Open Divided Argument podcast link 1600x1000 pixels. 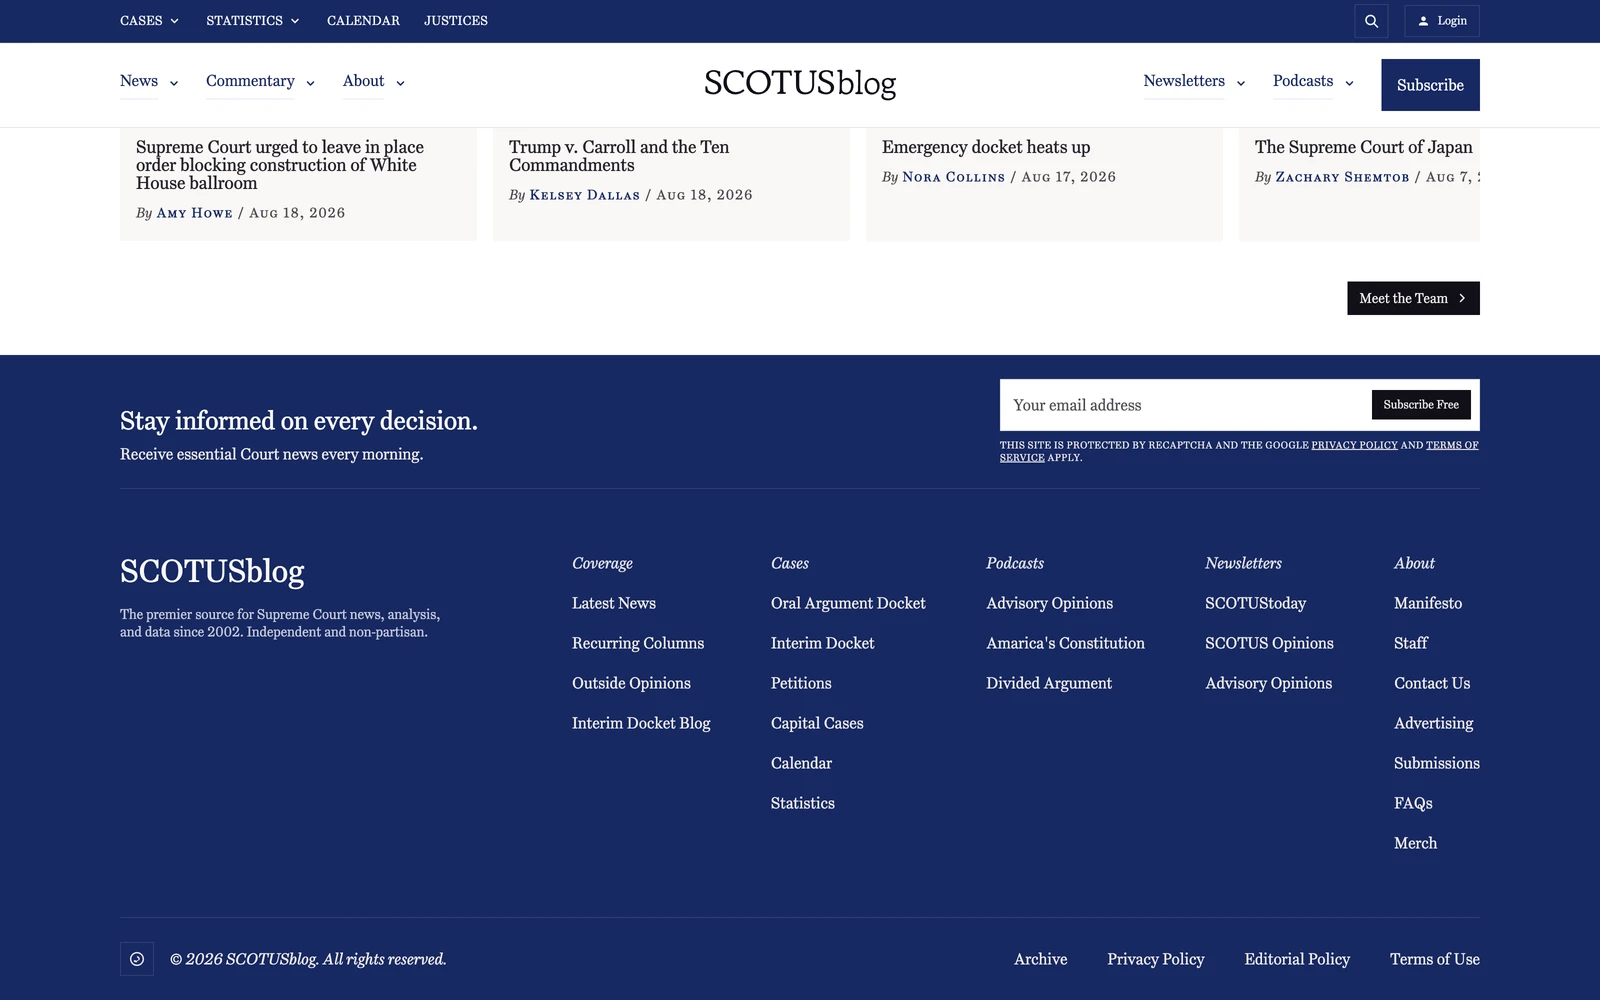[1049, 683]
